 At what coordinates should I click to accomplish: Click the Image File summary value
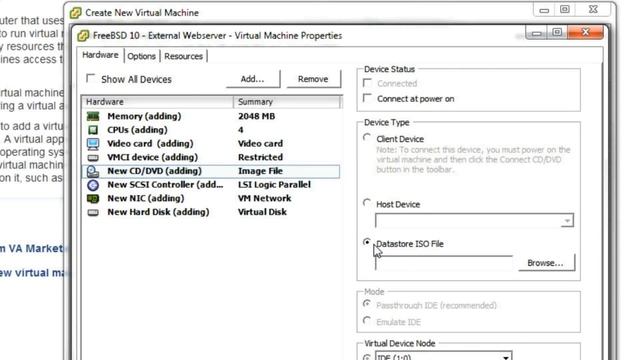tap(260, 171)
